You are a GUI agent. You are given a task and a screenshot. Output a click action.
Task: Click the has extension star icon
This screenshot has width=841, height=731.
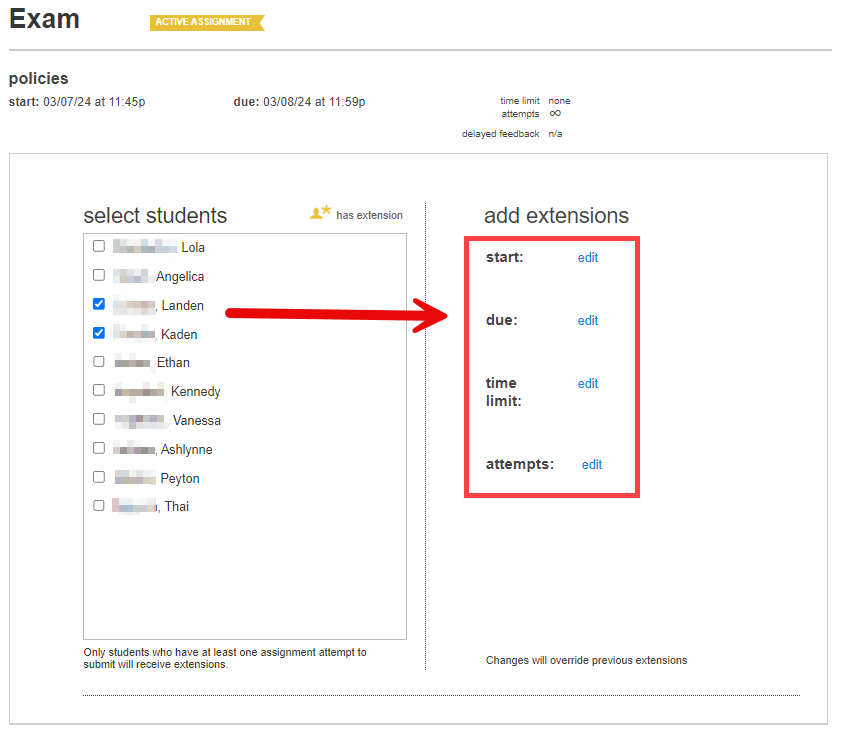pos(320,213)
